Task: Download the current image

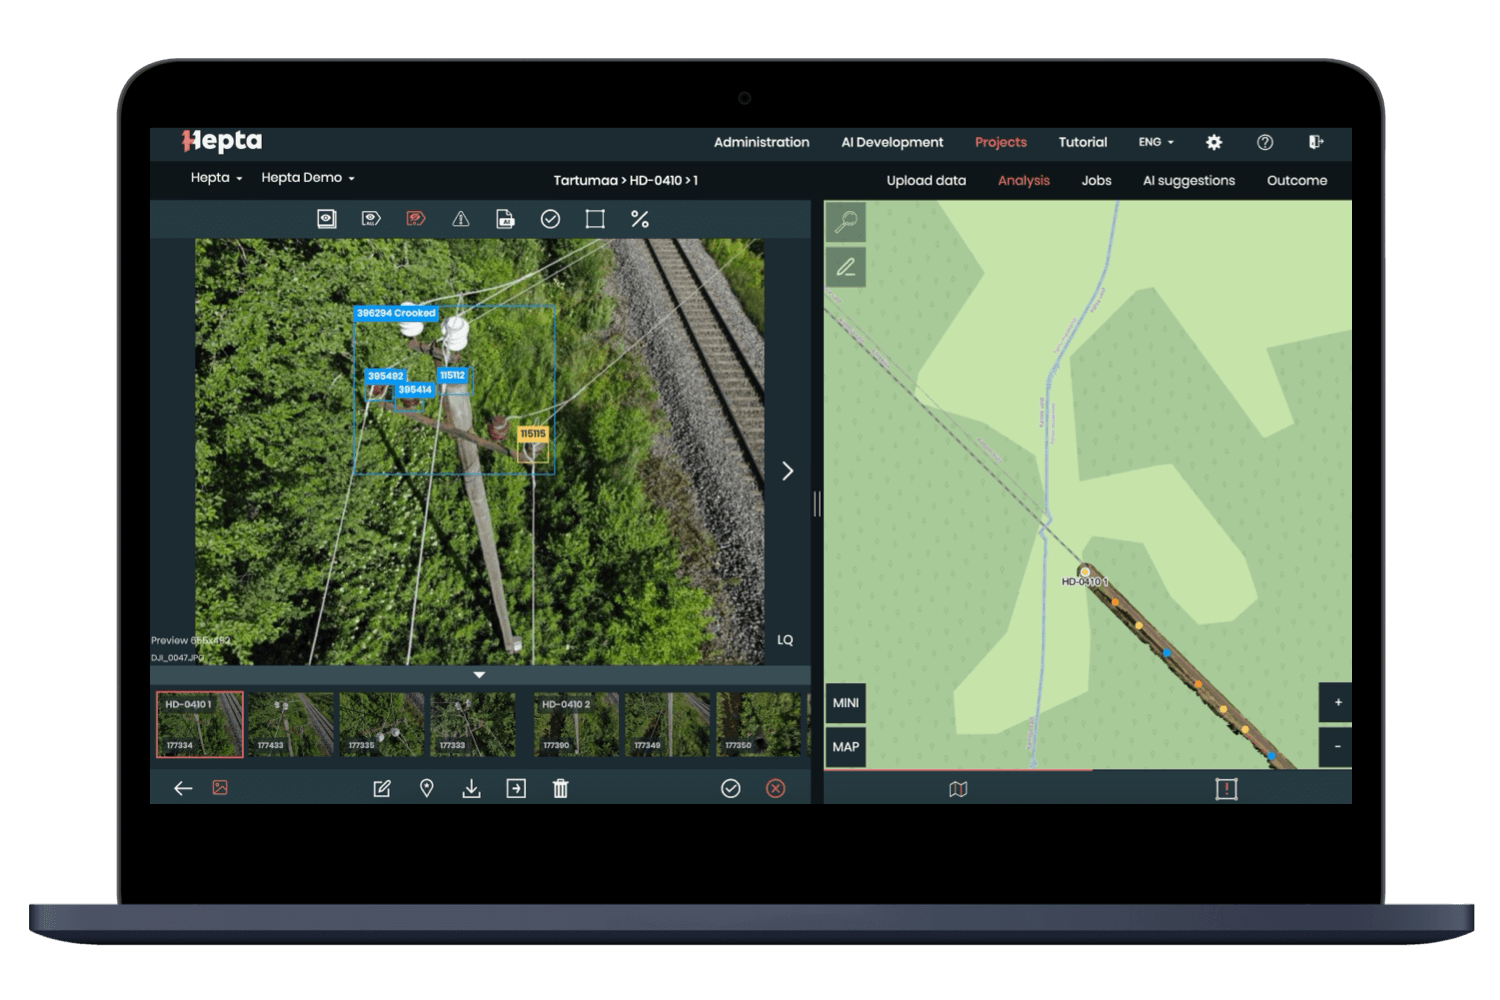Action: (472, 789)
